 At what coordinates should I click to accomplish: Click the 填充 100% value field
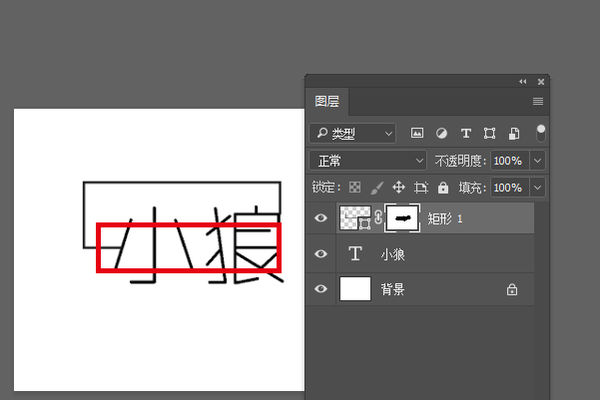coord(510,188)
